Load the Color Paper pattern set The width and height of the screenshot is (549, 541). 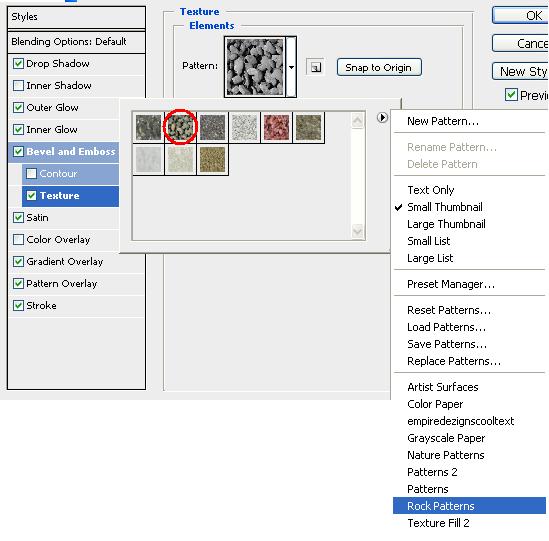coord(435,404)
